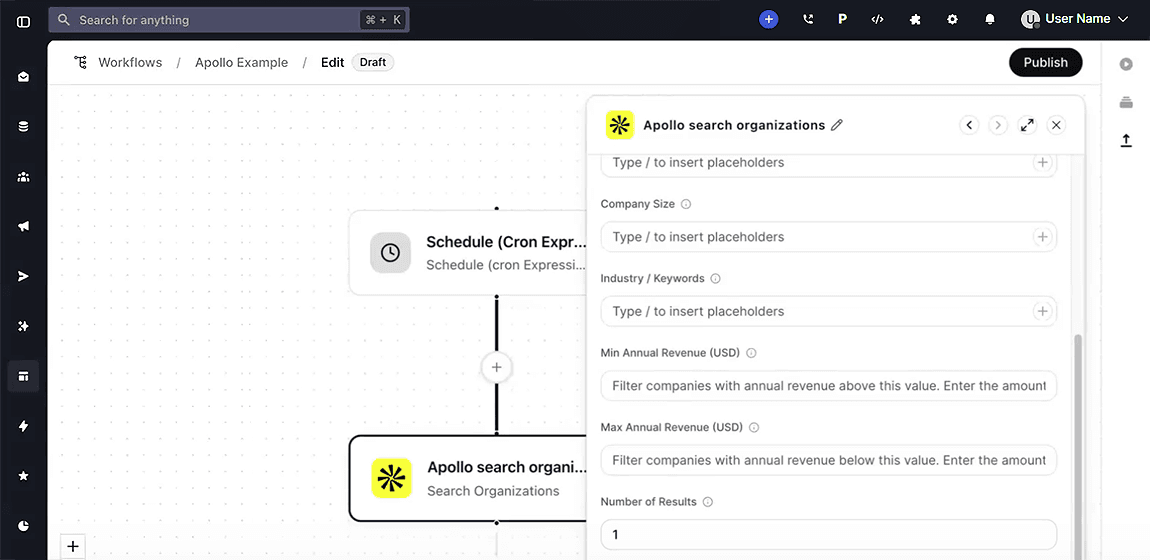Focus the Company Size input
1150x560 pixels.
click(828, 237)
